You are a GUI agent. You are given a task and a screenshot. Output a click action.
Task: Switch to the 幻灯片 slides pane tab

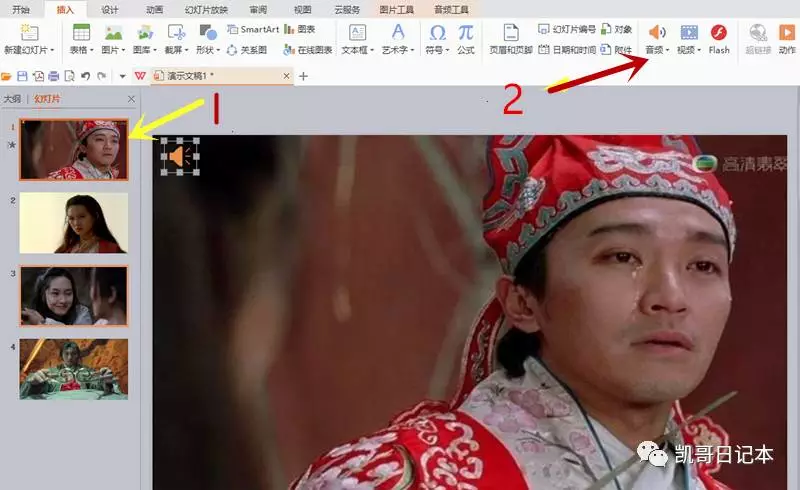(47, 99)
